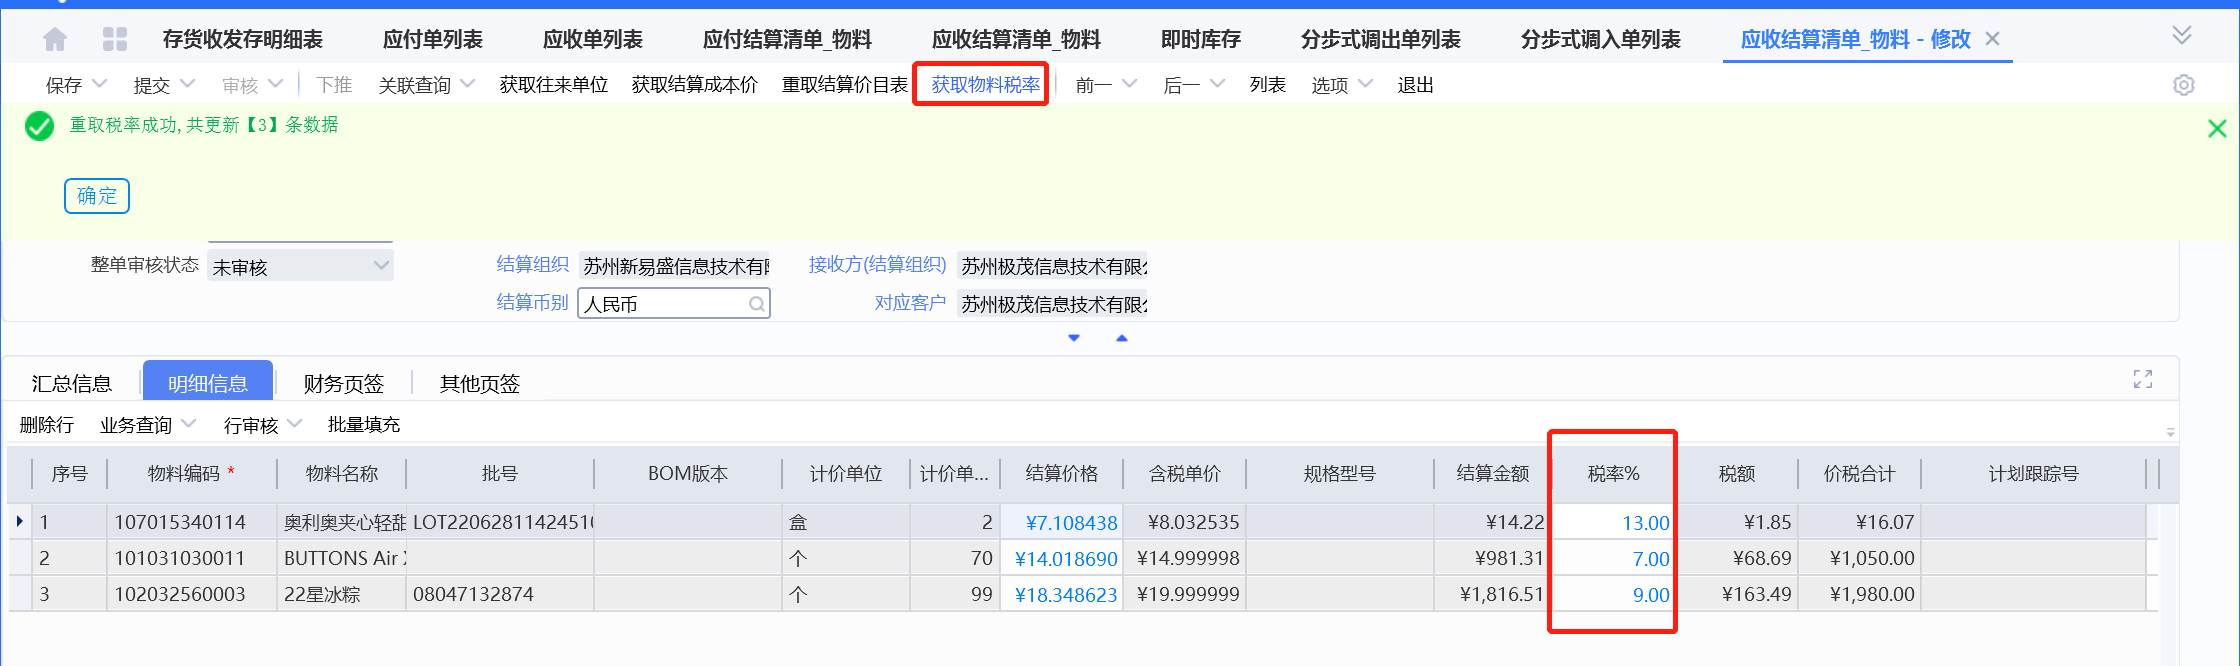Click the 税率% column header
Image resolution: width=2240 pixels, height=666 pixels.
click(1613, 473)
